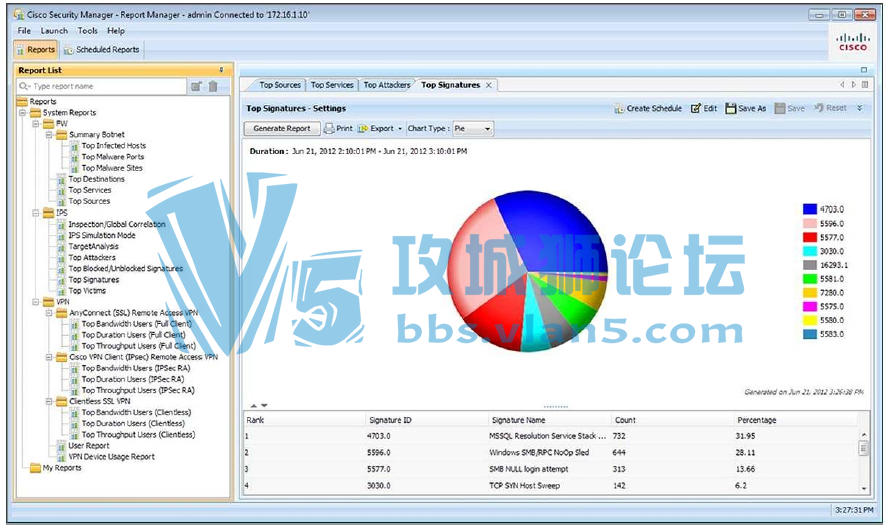This screenshot has width=891, height=529.
Task: Open TargetAnalysis report
Action: point(94,247)
